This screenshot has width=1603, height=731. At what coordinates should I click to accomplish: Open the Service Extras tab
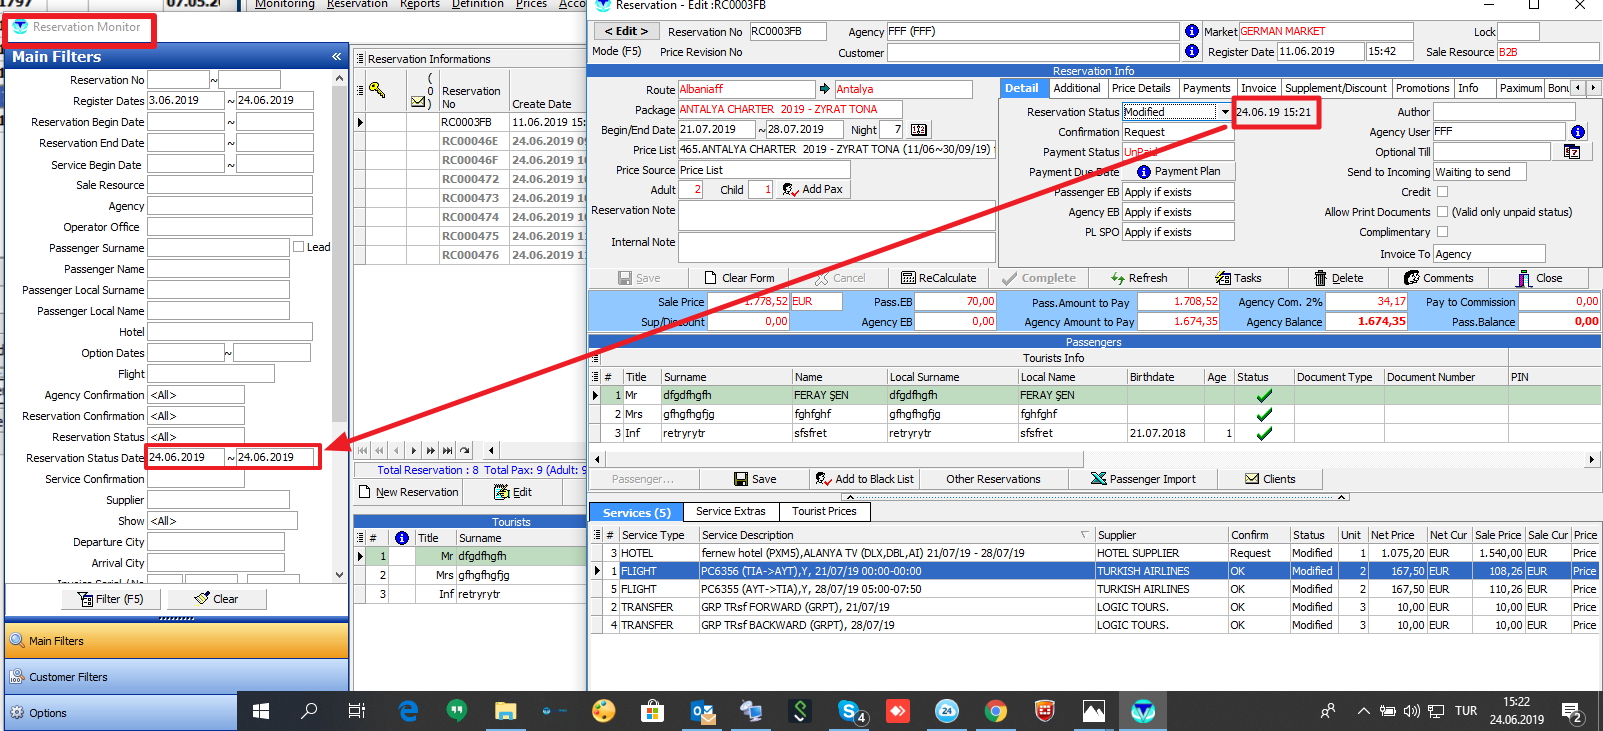[730, 511]
